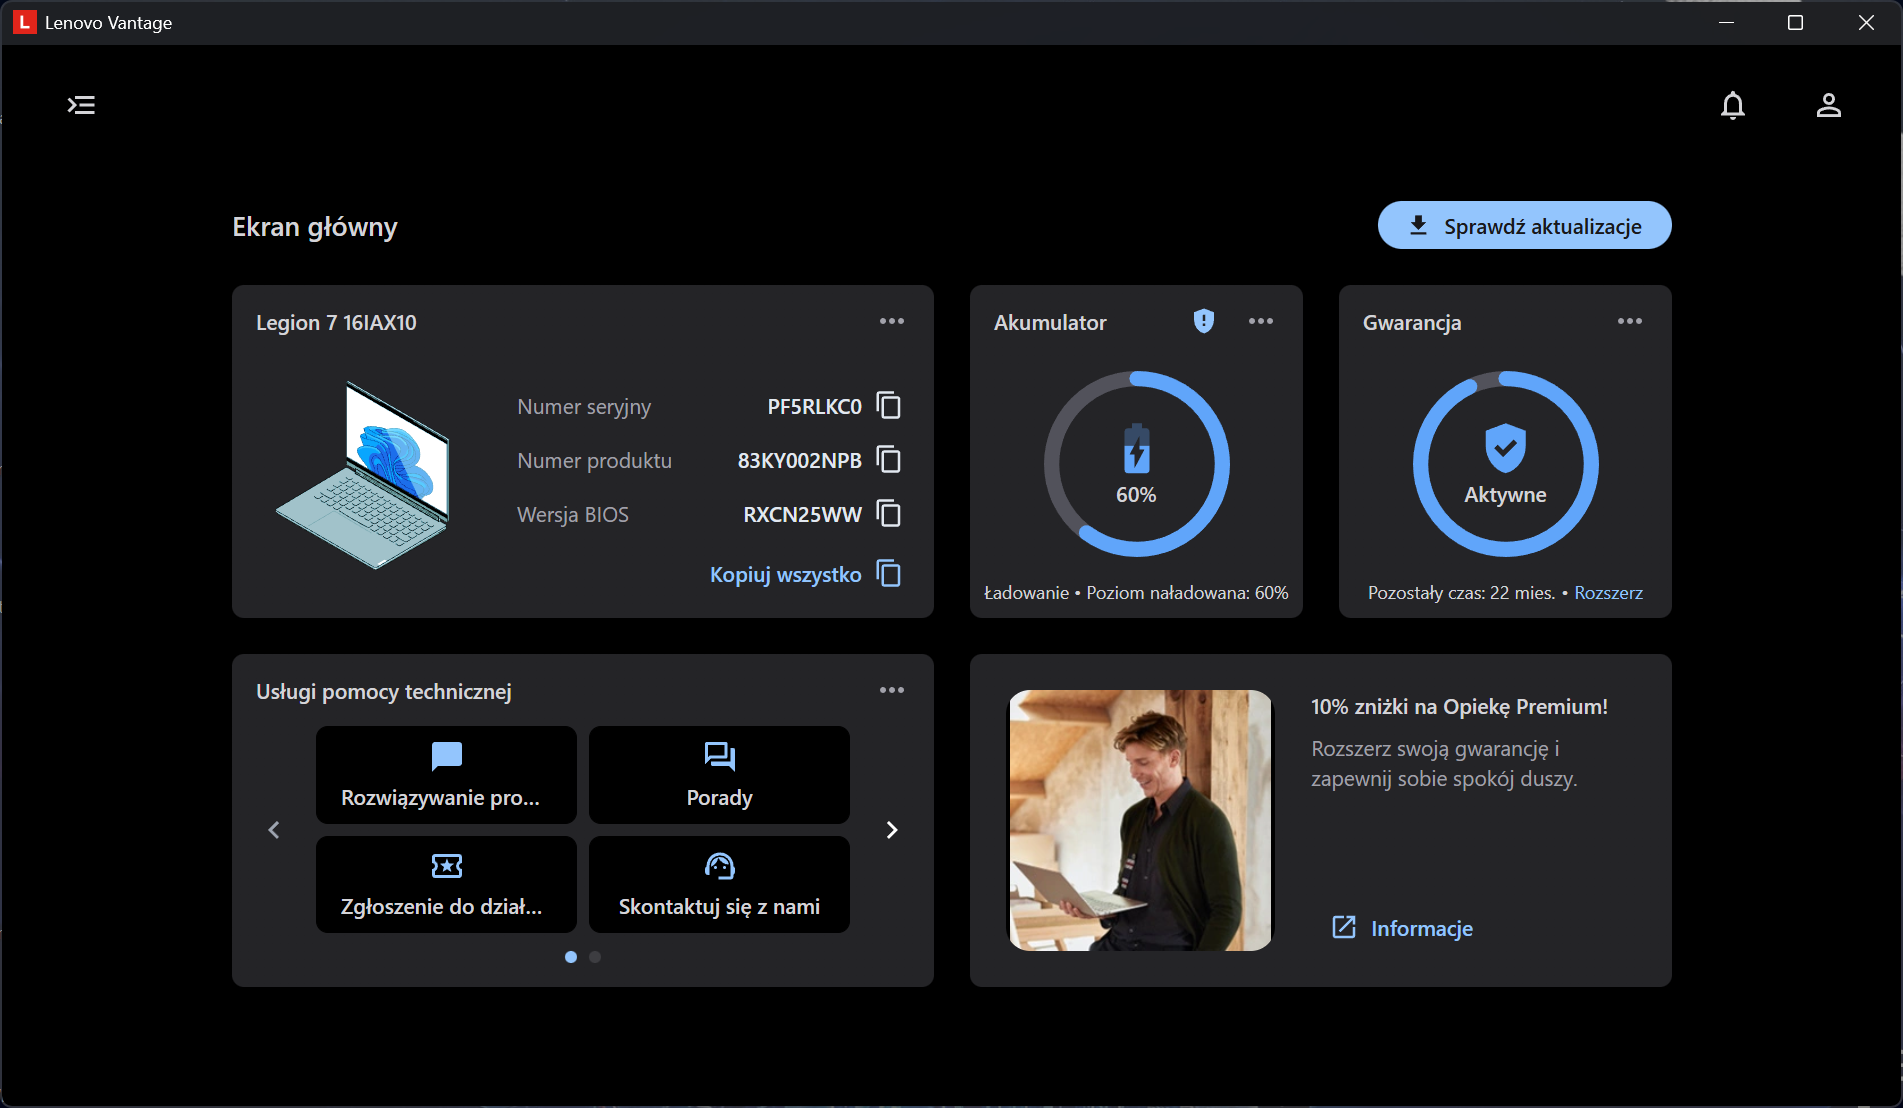
Task: Click the Rozszerz warranty link
Action: pos(1608,593)
